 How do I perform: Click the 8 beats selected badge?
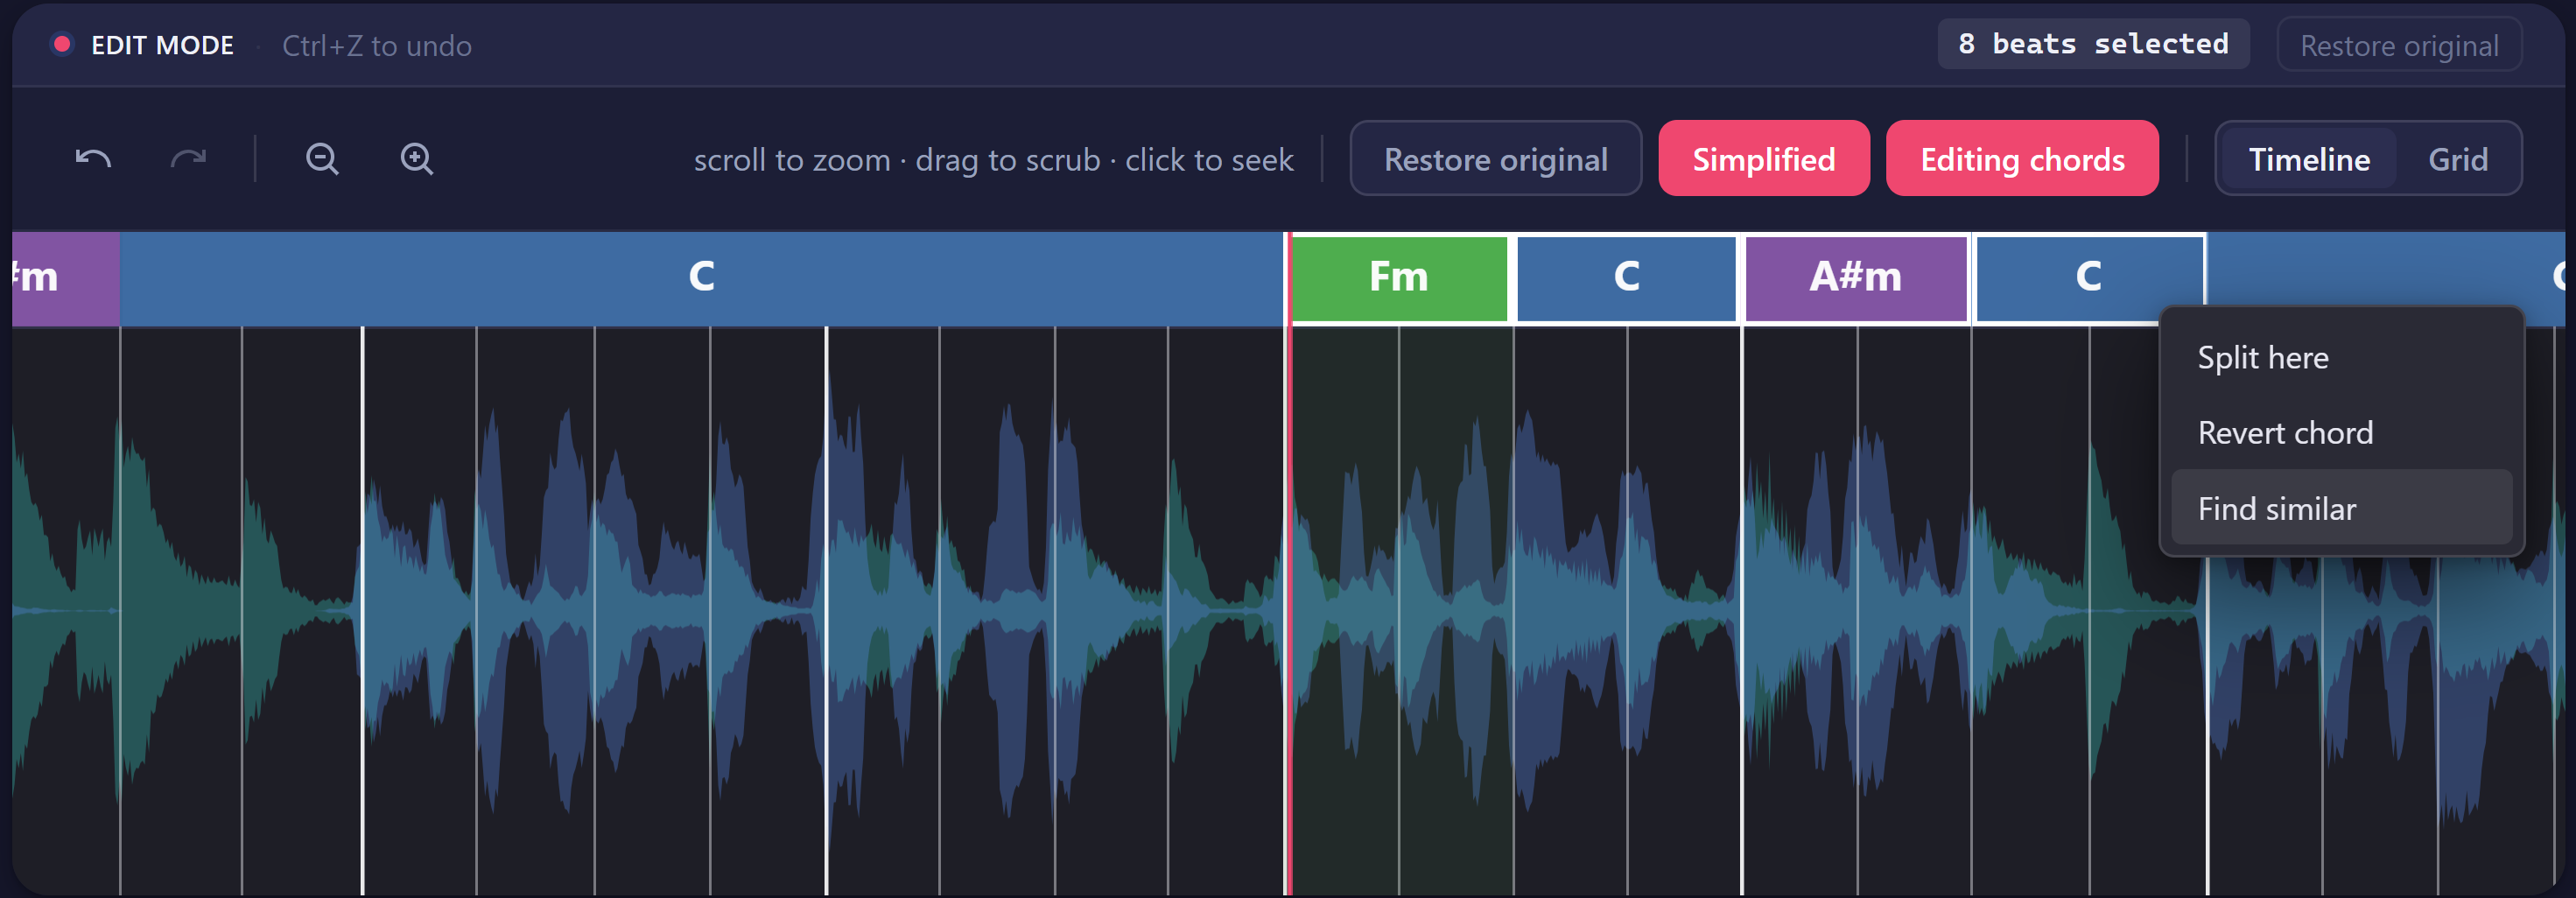tap(2093, 44)
